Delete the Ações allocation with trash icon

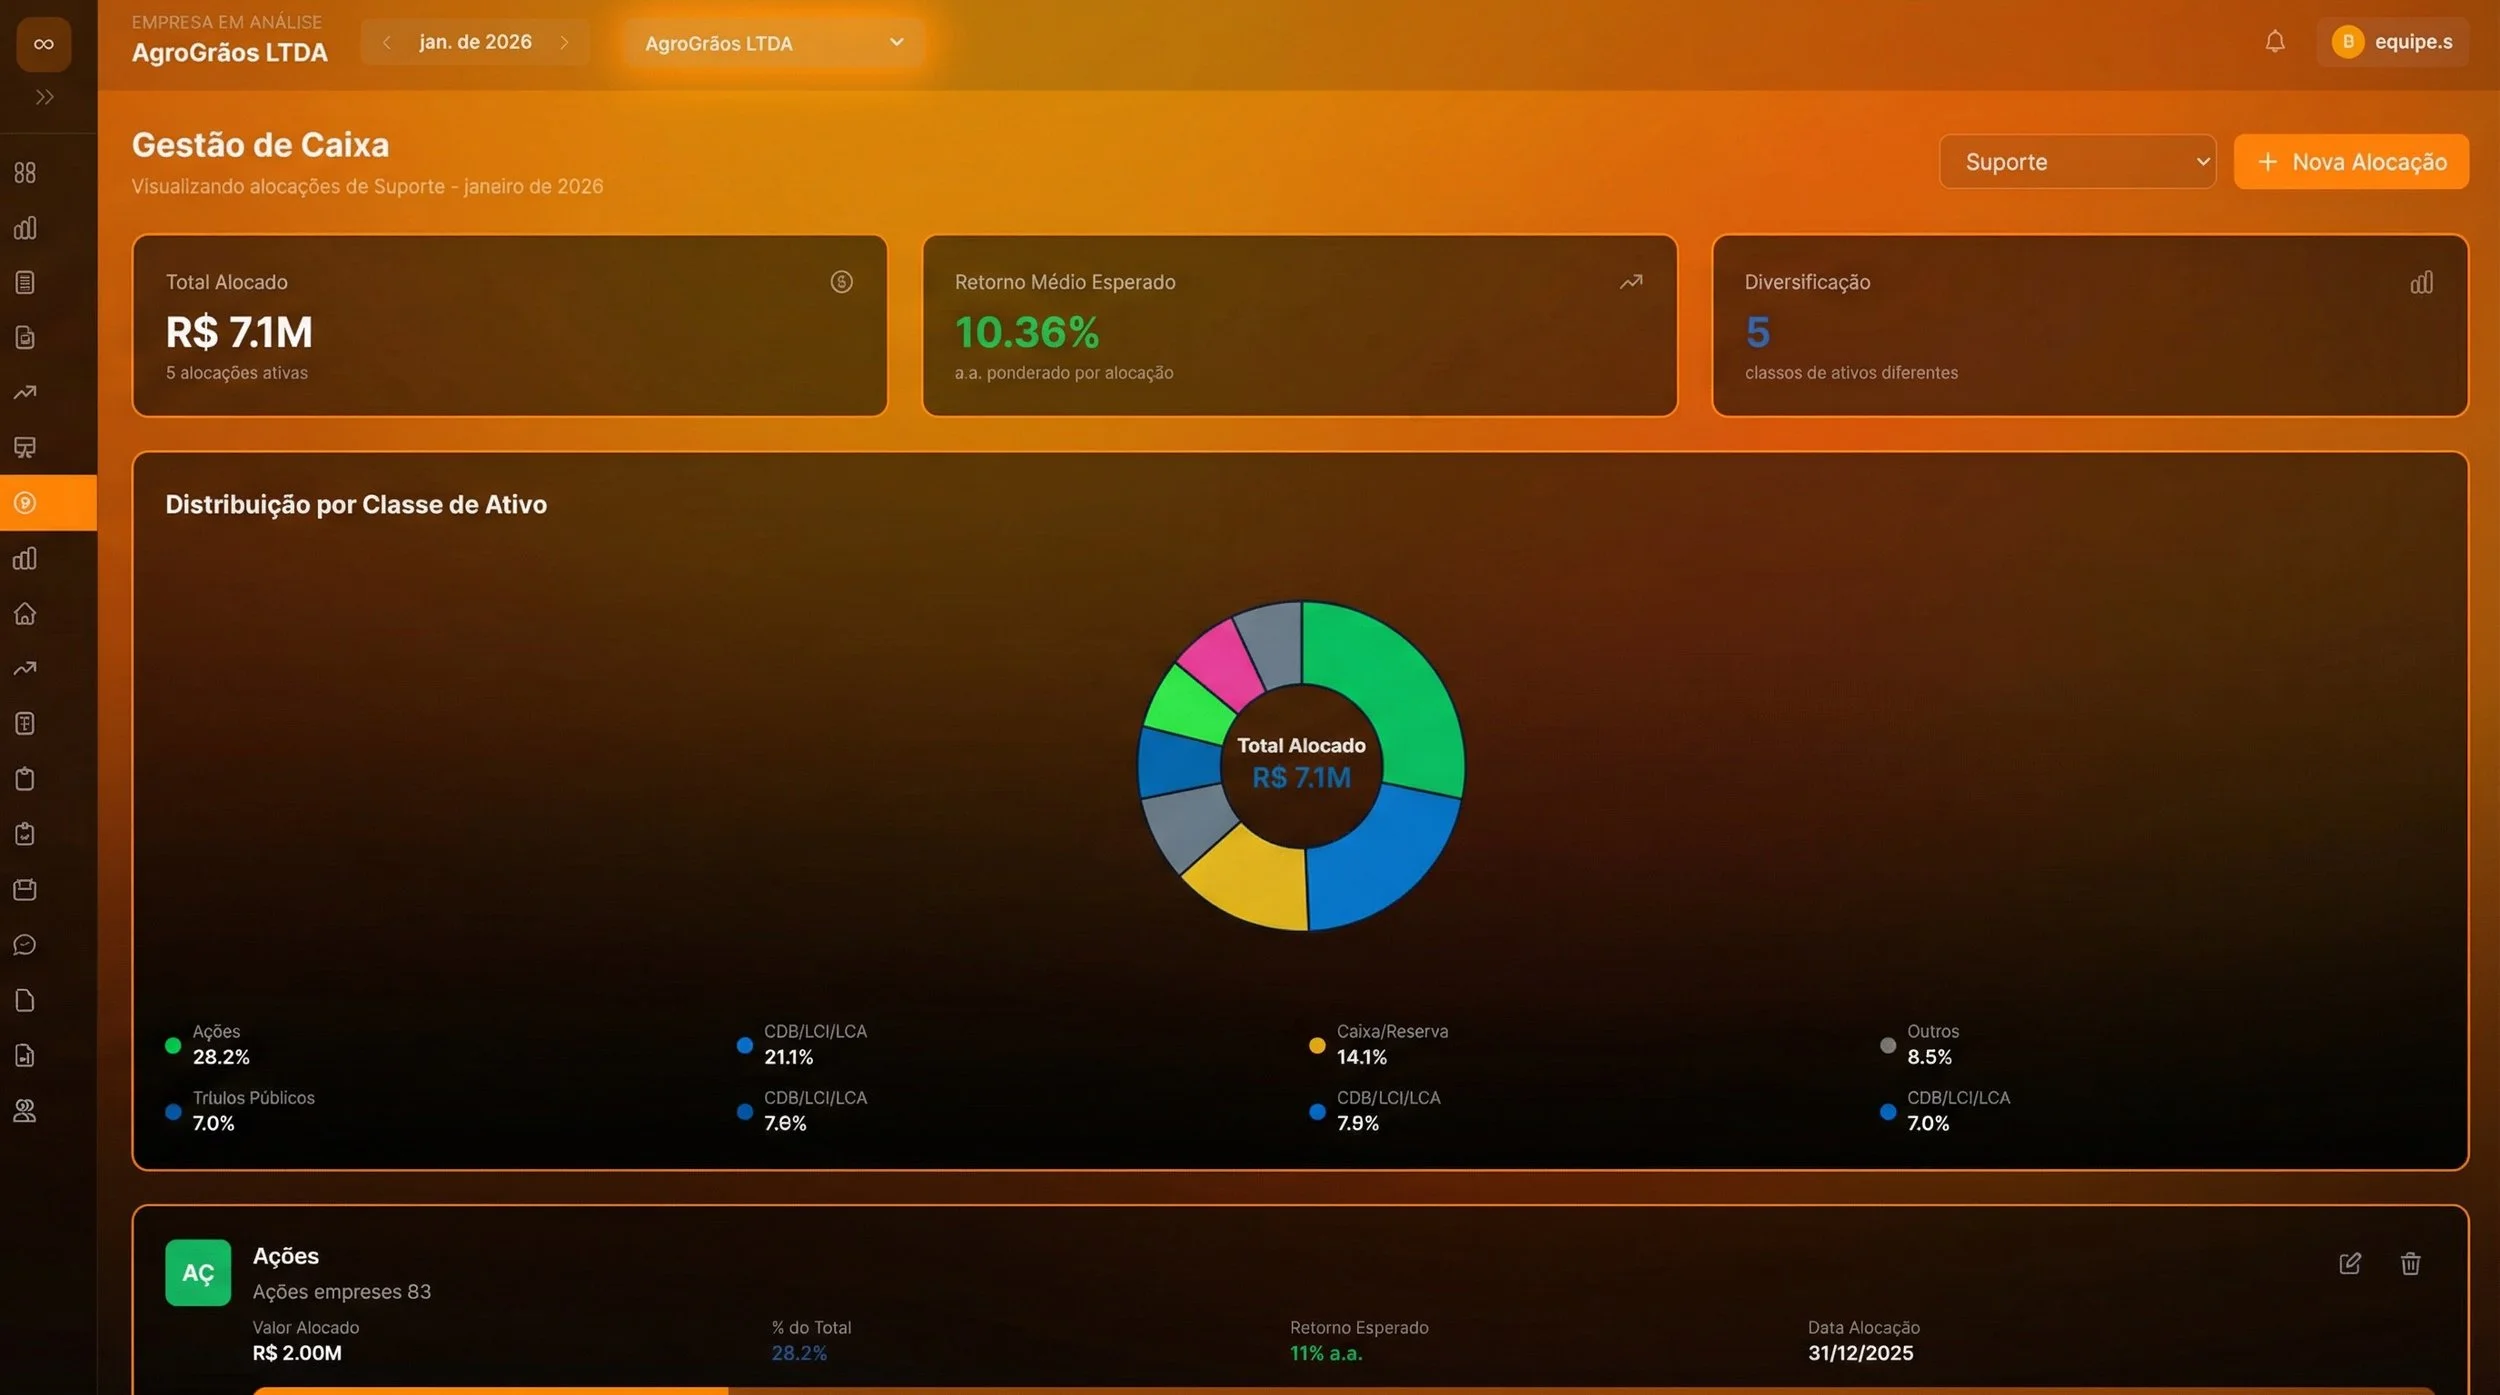2410,1264
